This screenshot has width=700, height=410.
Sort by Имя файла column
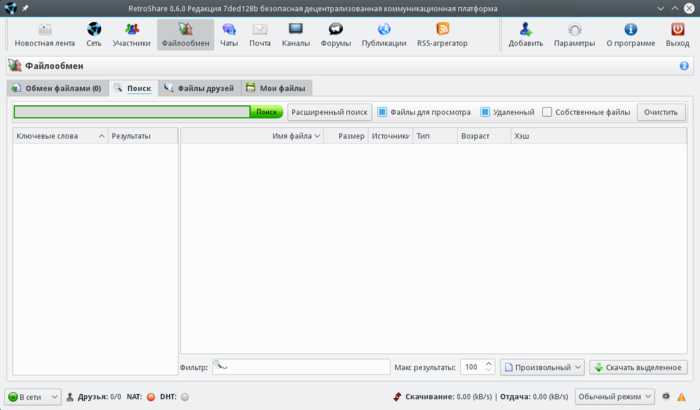tap(252, 136)
